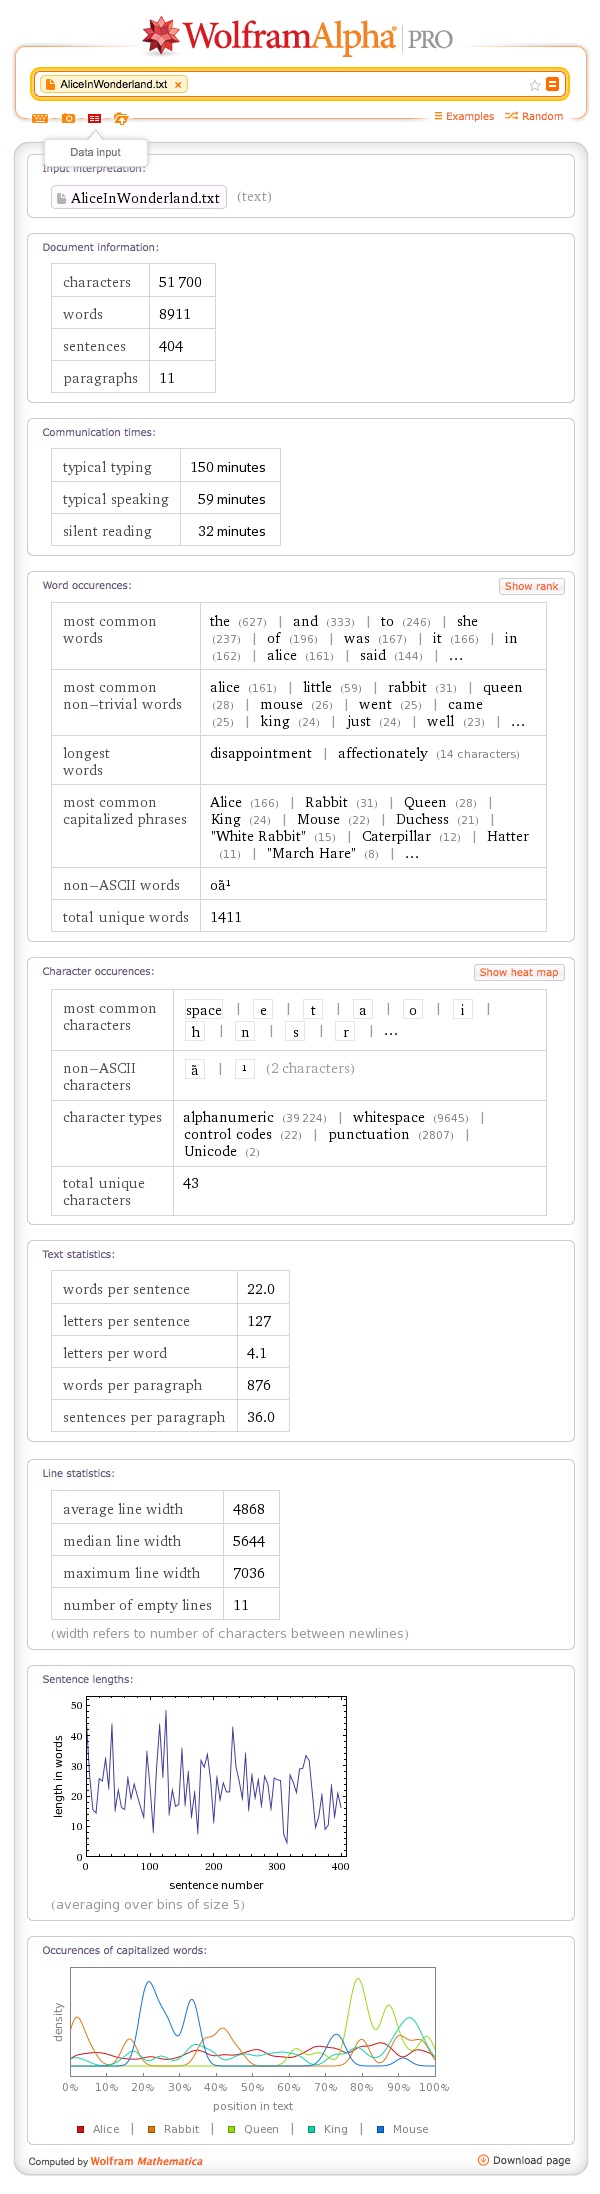The height and width of the screenshot is (2194, 600).
Task: Toggle Show heat map for characters
Action: 518,972
